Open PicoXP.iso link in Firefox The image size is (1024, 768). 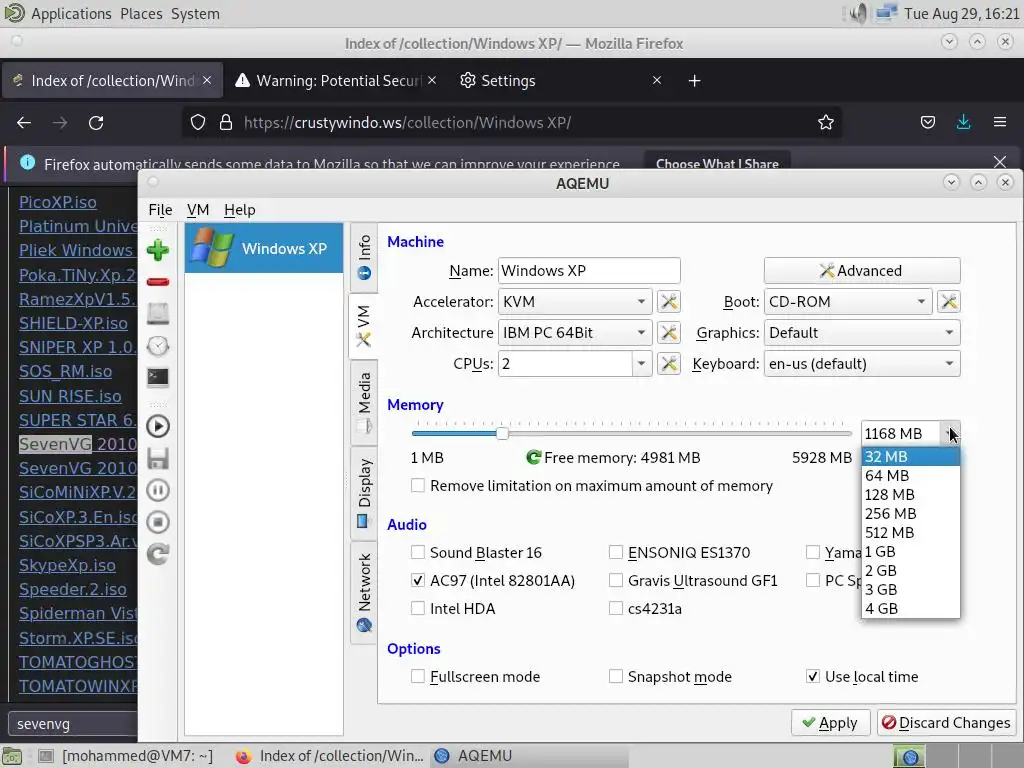pyautogui.click(x=57, y=202)
